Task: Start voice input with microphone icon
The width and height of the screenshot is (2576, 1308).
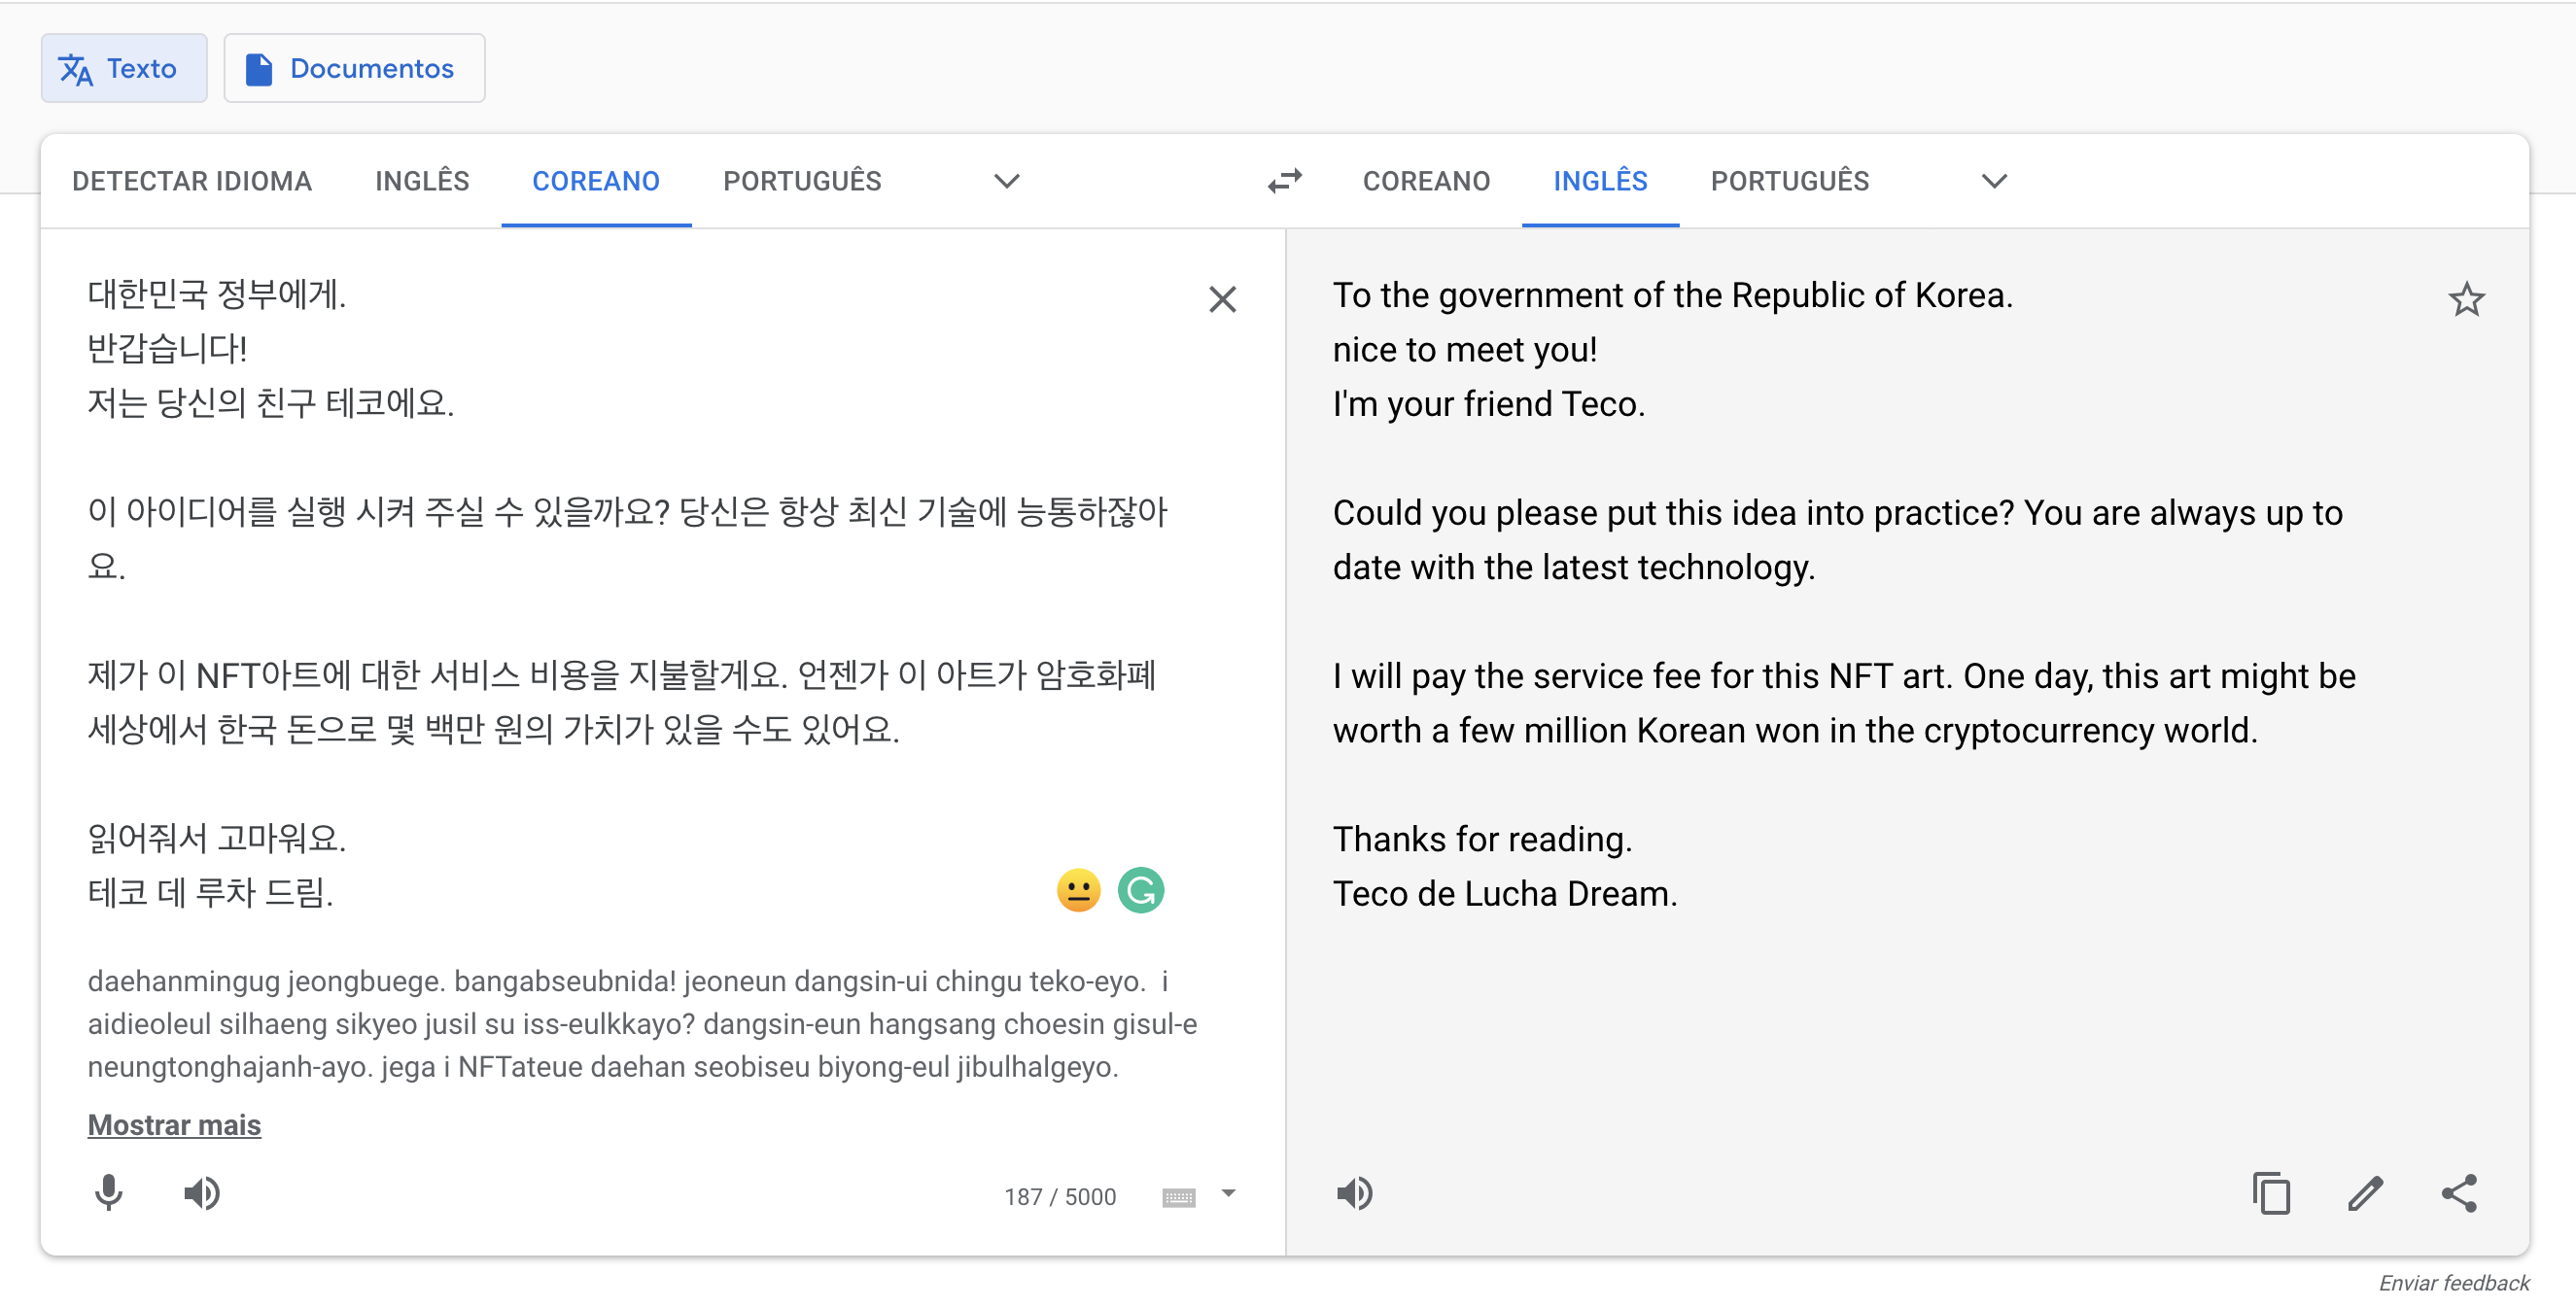Action: (x=109, y=1193)
